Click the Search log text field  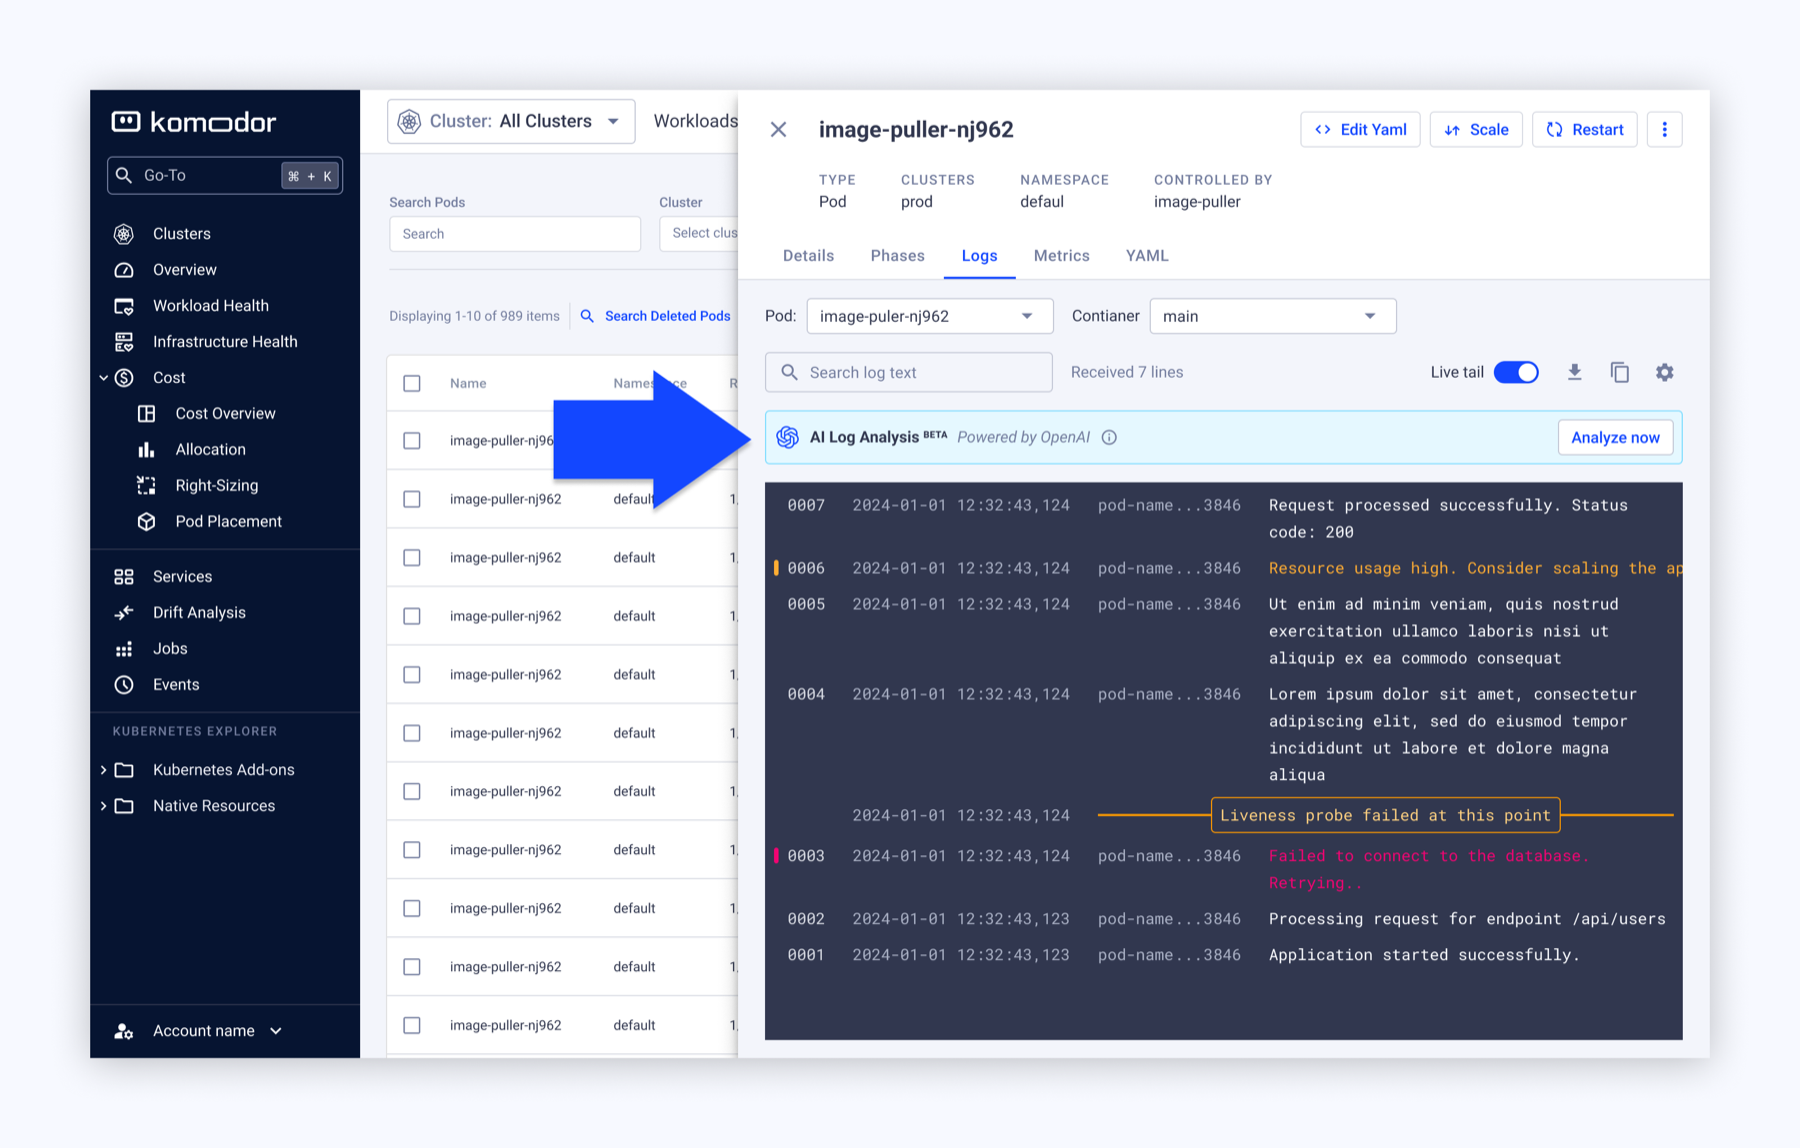click(x=909, y=372)
